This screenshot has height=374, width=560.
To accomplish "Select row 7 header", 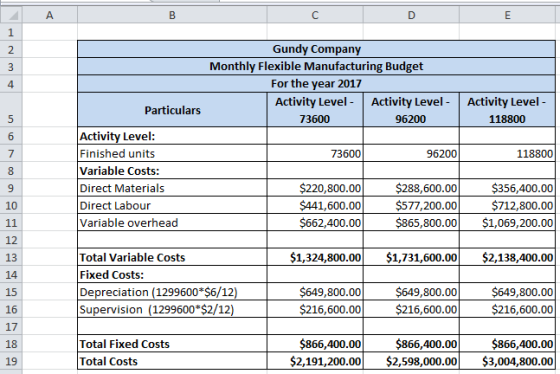I will pos(11,154).
